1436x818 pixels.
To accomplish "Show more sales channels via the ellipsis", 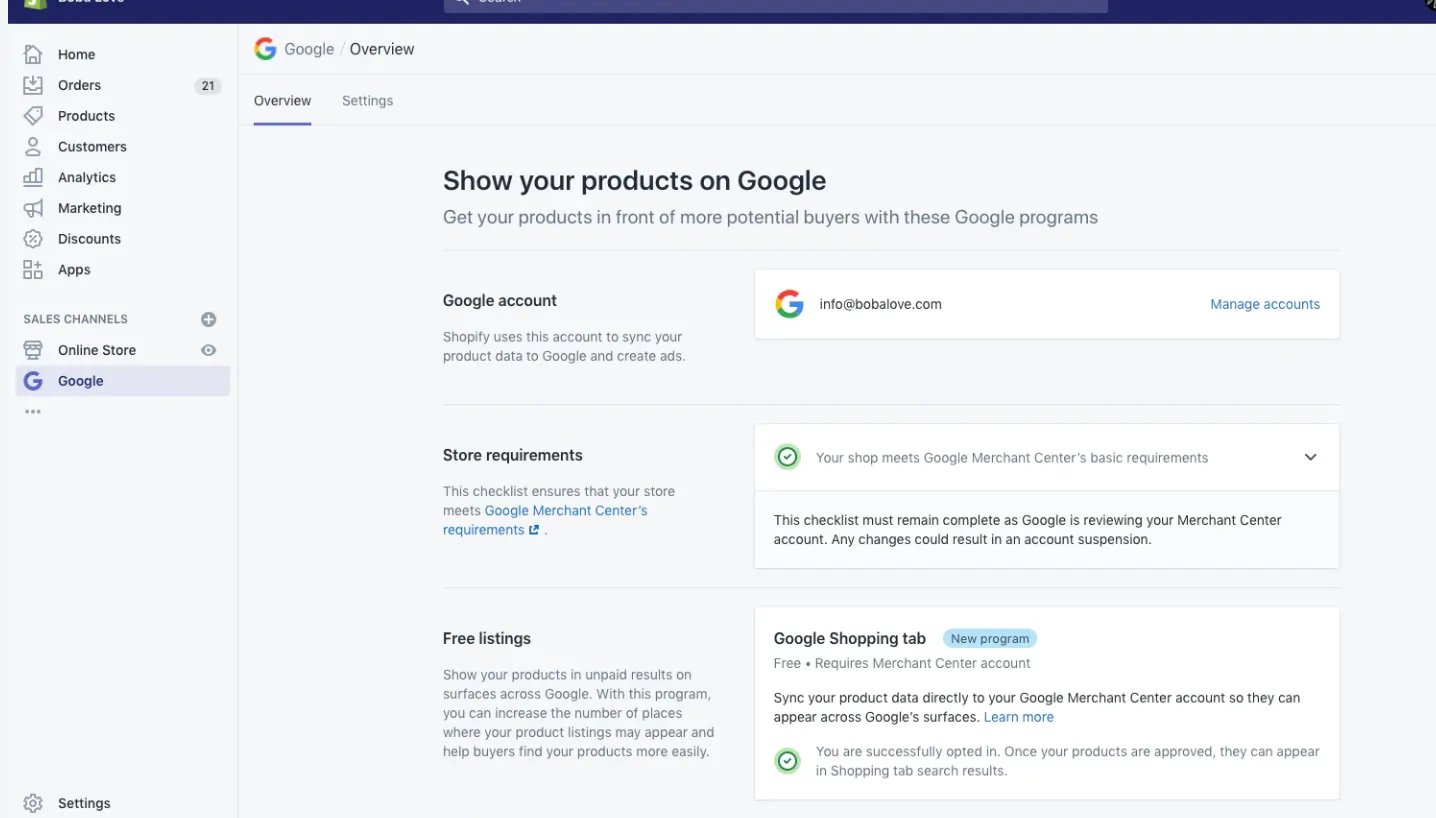I will coord(33,411).
